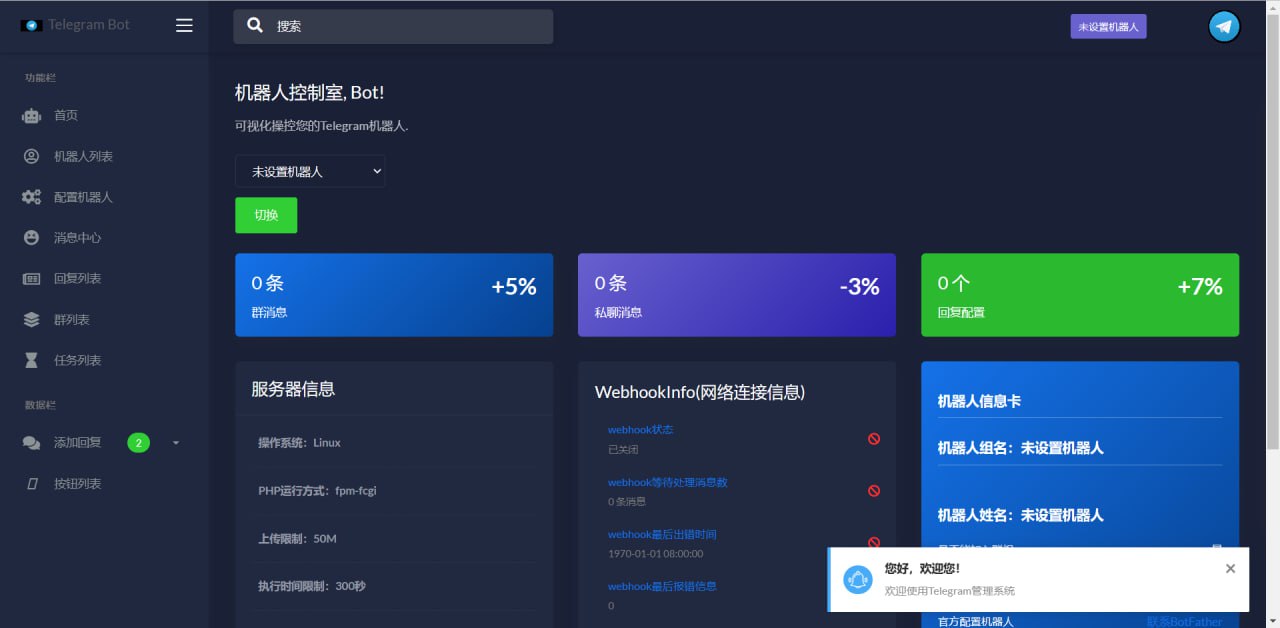Close the welcome notification popup
This screenshot has height=628, width=1280.
[1230, 568]
